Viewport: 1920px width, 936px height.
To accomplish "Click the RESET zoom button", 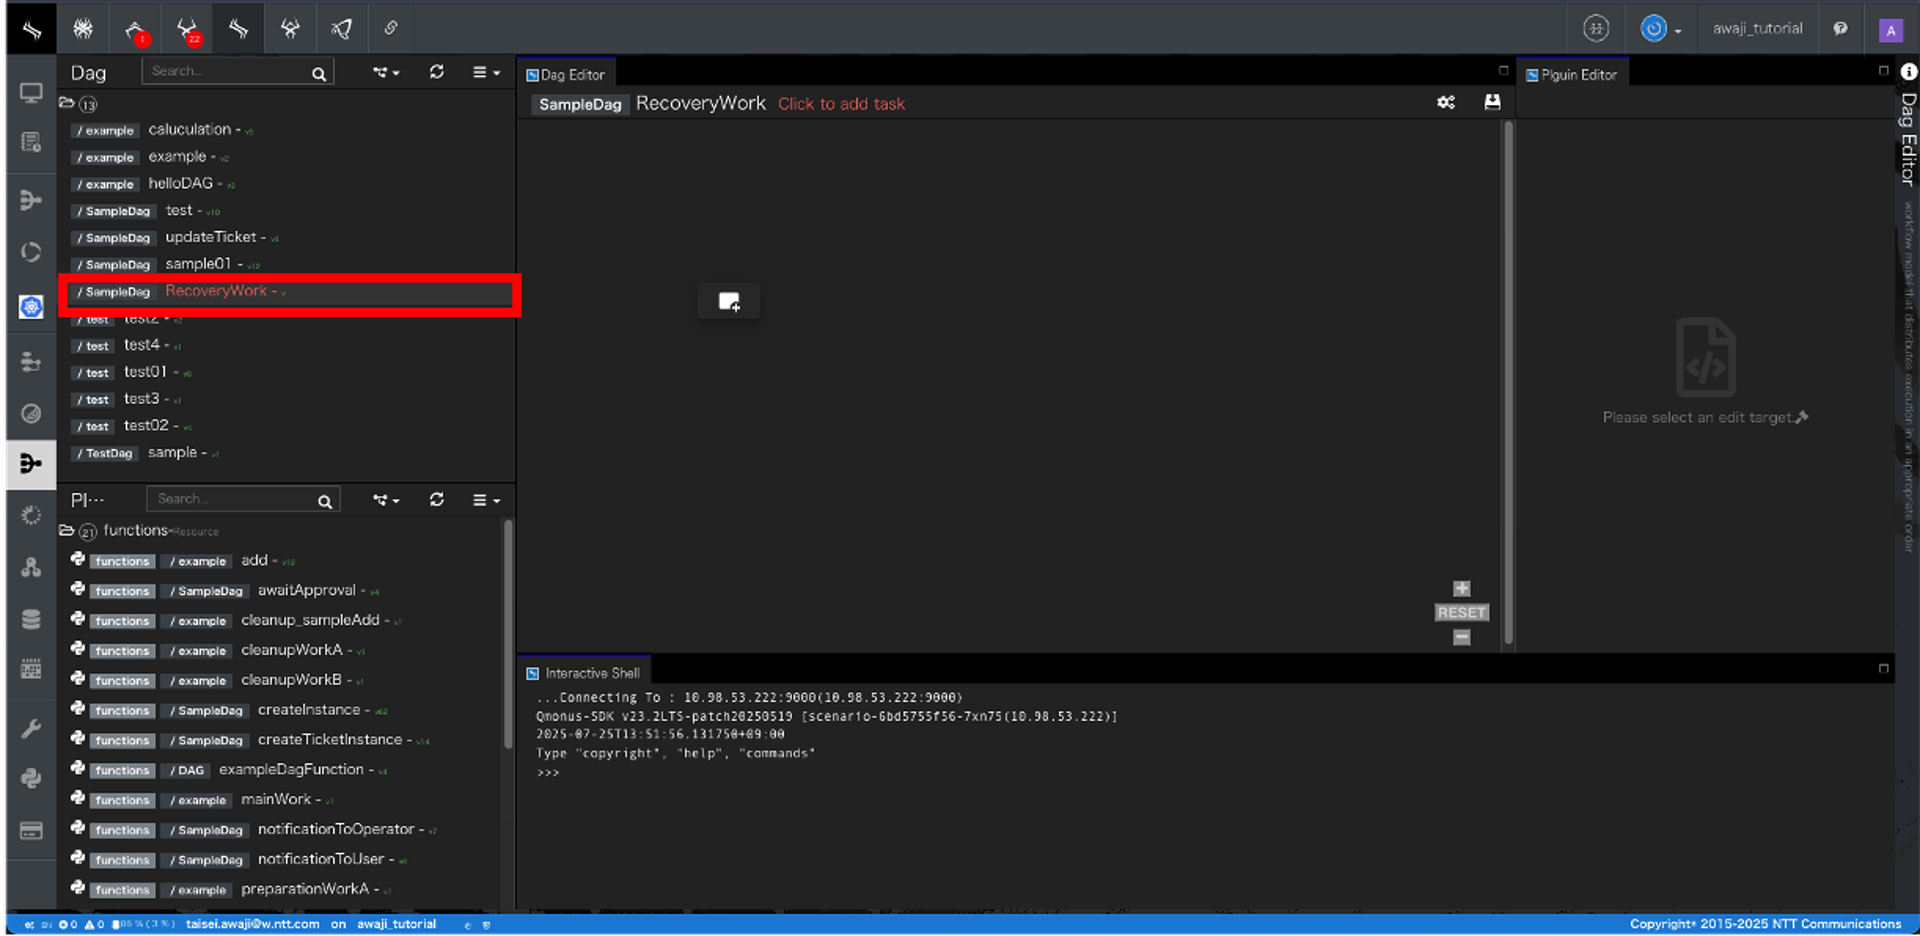I will tap(1461, 613).
